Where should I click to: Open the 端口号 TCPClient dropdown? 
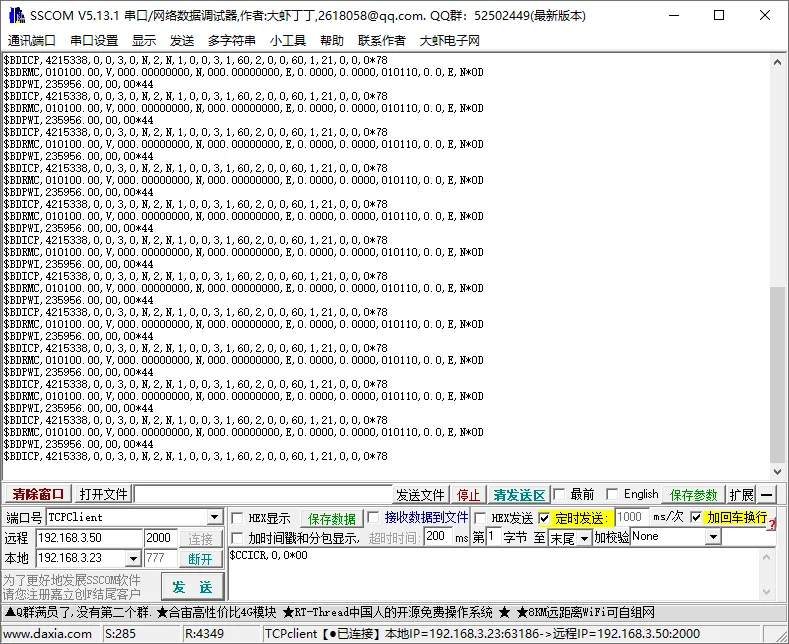(x=215, y=518)
